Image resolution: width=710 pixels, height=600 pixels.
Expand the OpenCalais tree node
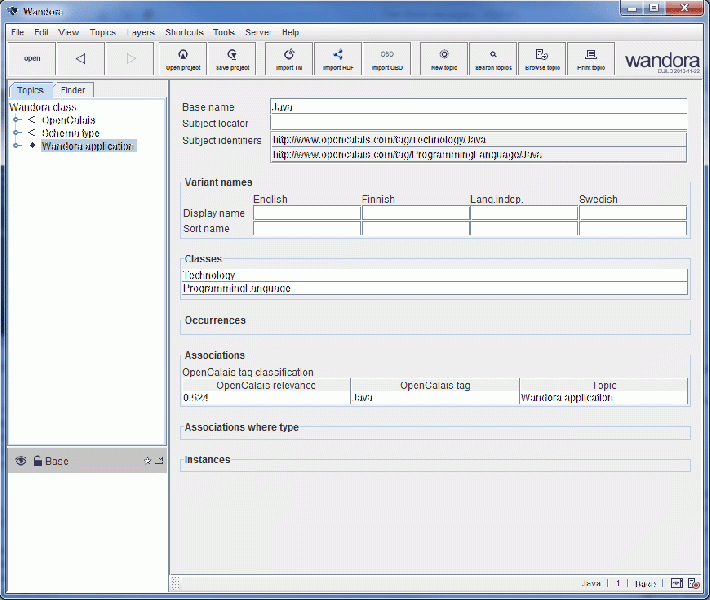pyautogui.click(x=16, y=120)
